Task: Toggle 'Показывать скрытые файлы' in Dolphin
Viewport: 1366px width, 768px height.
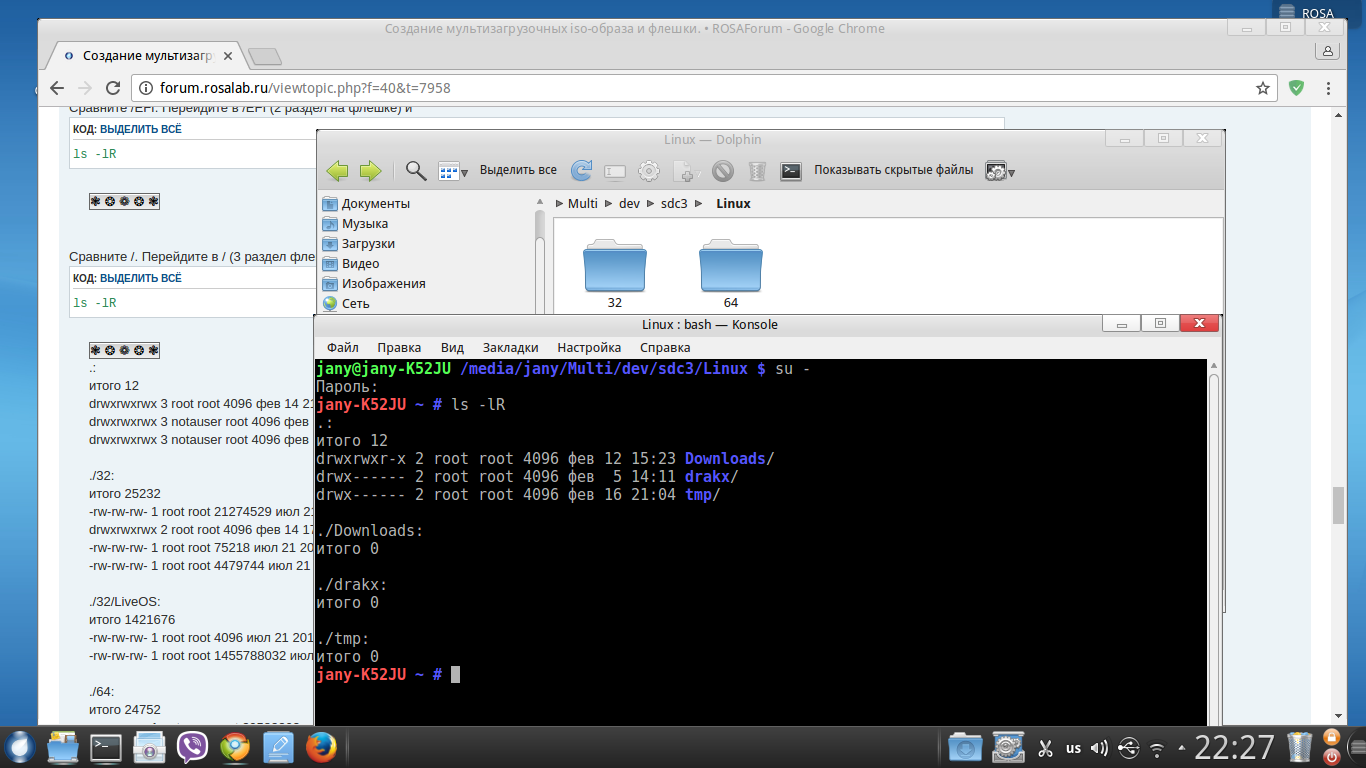Action: (x=893, y=170)
